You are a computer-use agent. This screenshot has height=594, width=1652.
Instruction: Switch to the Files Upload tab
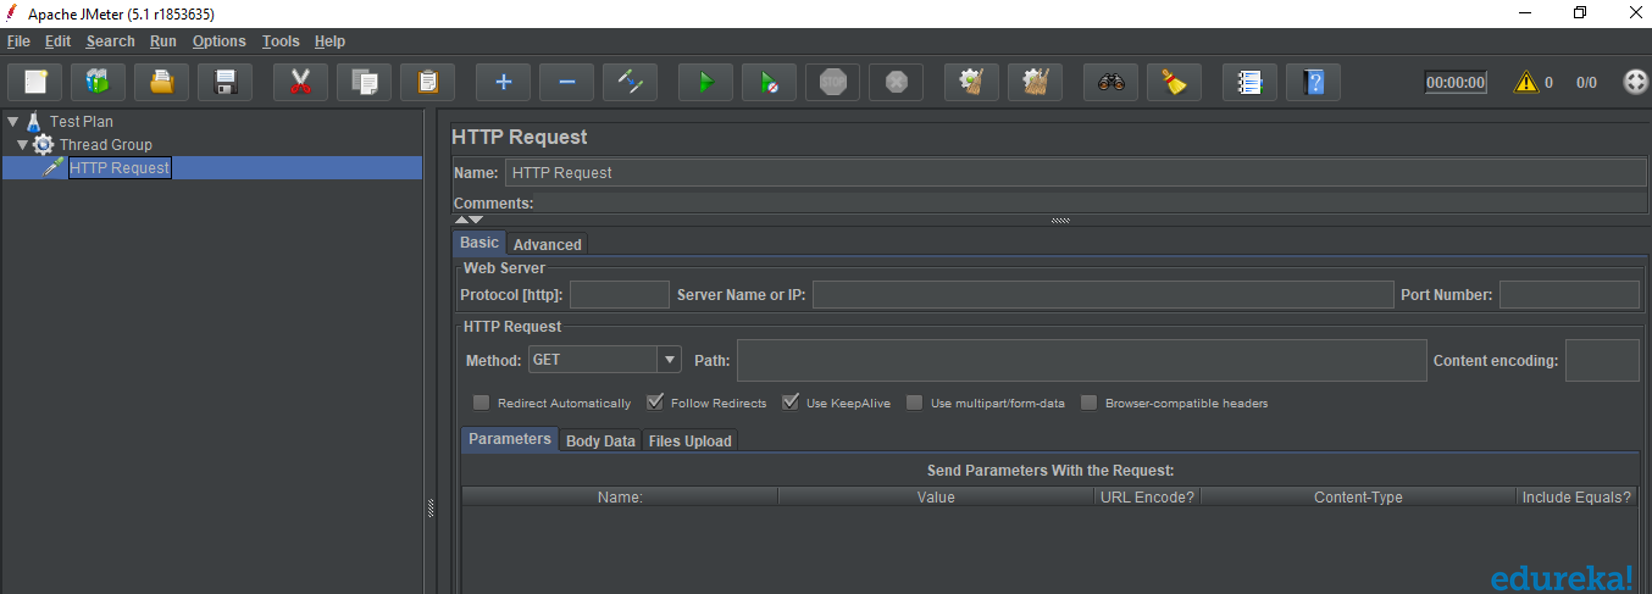pos(690,441)
